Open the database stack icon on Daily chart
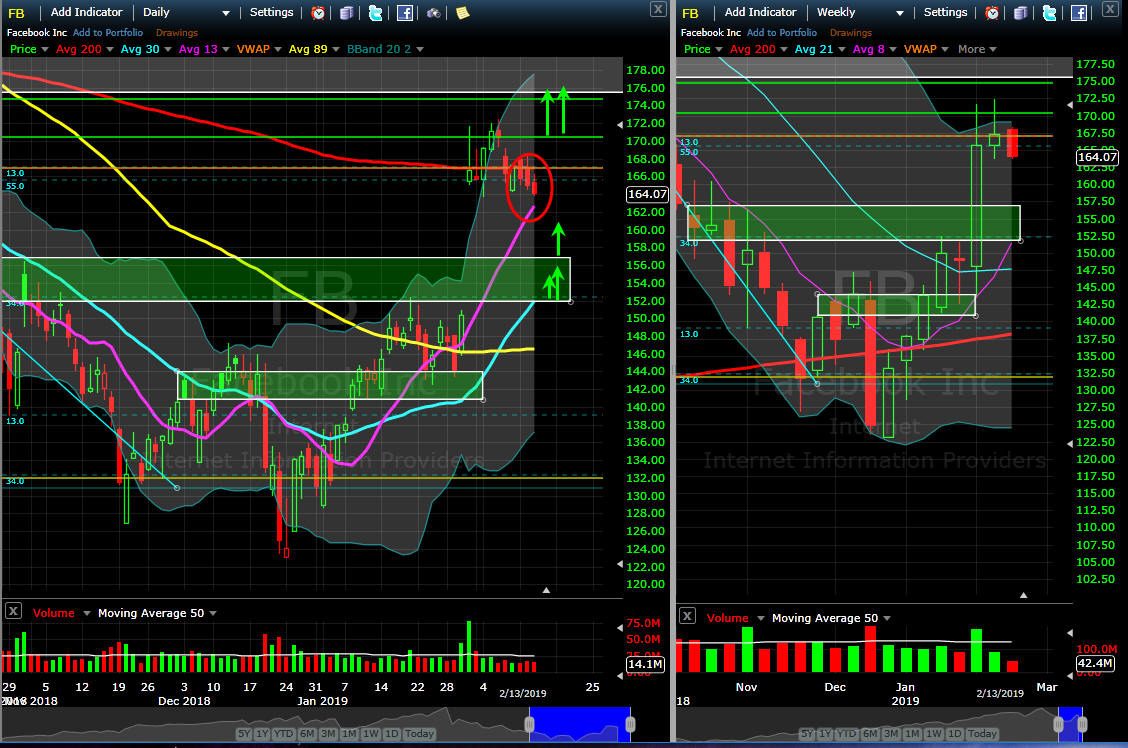This screenshot has width=1128, height=748. coord(346,13)
